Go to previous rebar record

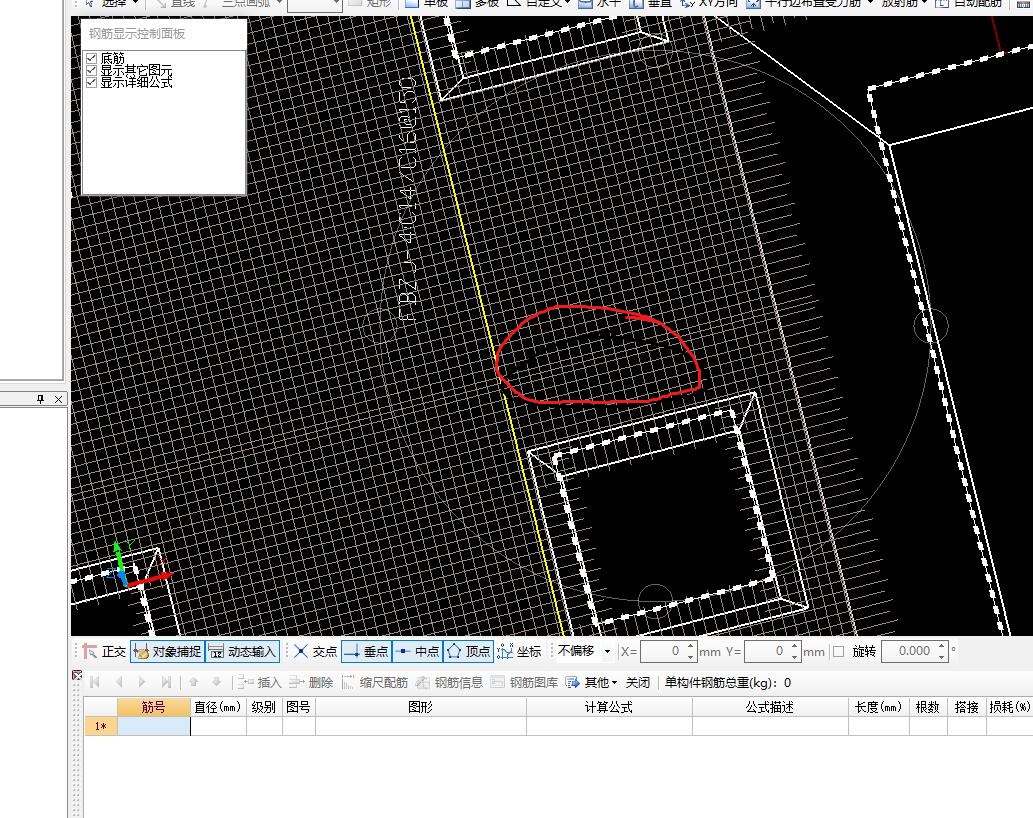(119, 682)
